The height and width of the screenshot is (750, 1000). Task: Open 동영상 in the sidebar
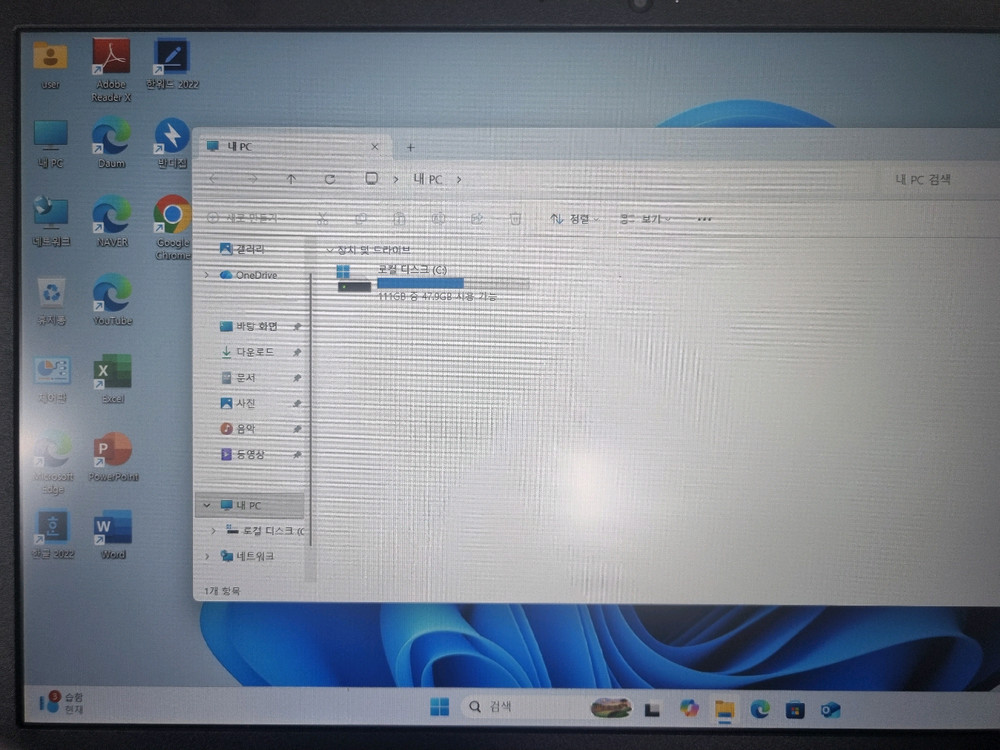click(242, 454)
